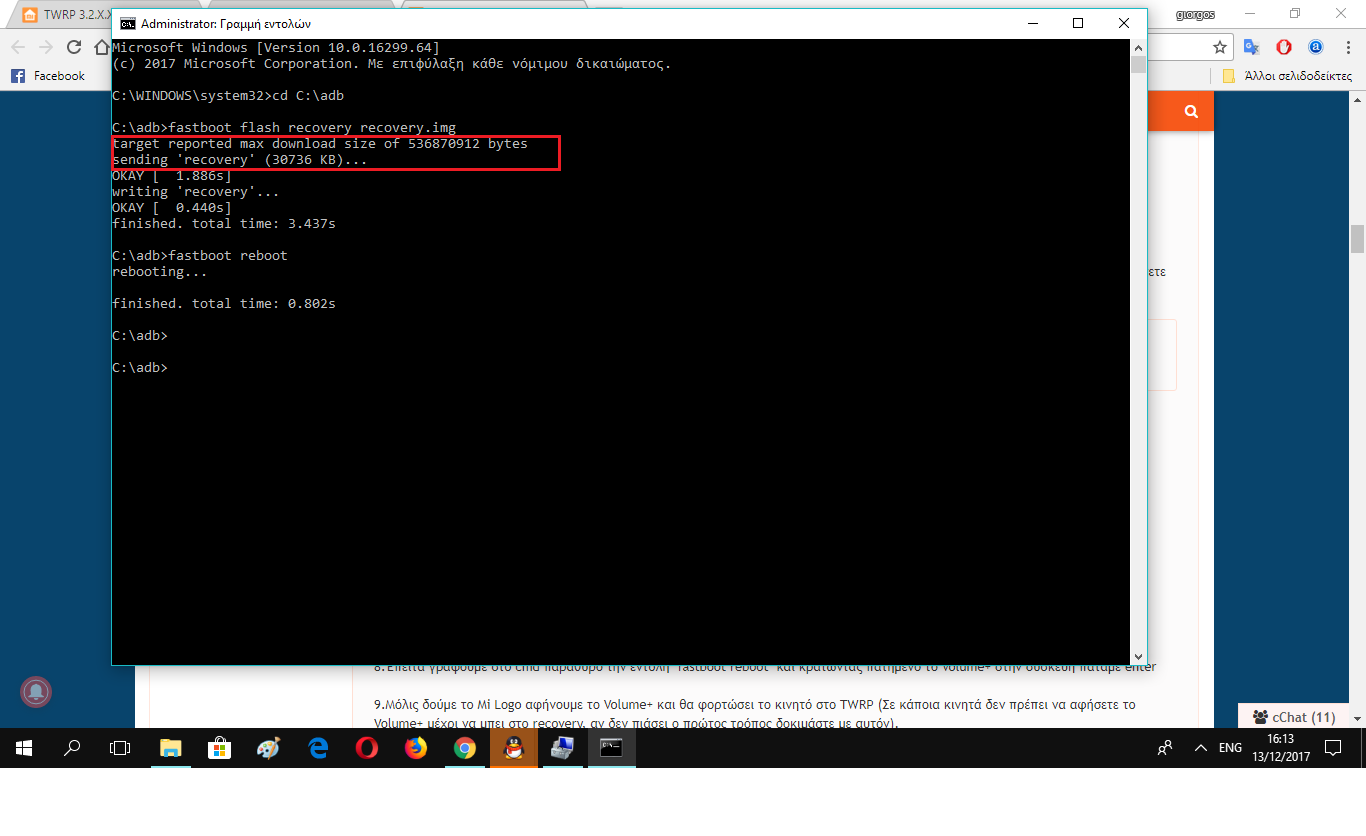
Task: Click the notification bell on webpage
Action: (36, 691)
